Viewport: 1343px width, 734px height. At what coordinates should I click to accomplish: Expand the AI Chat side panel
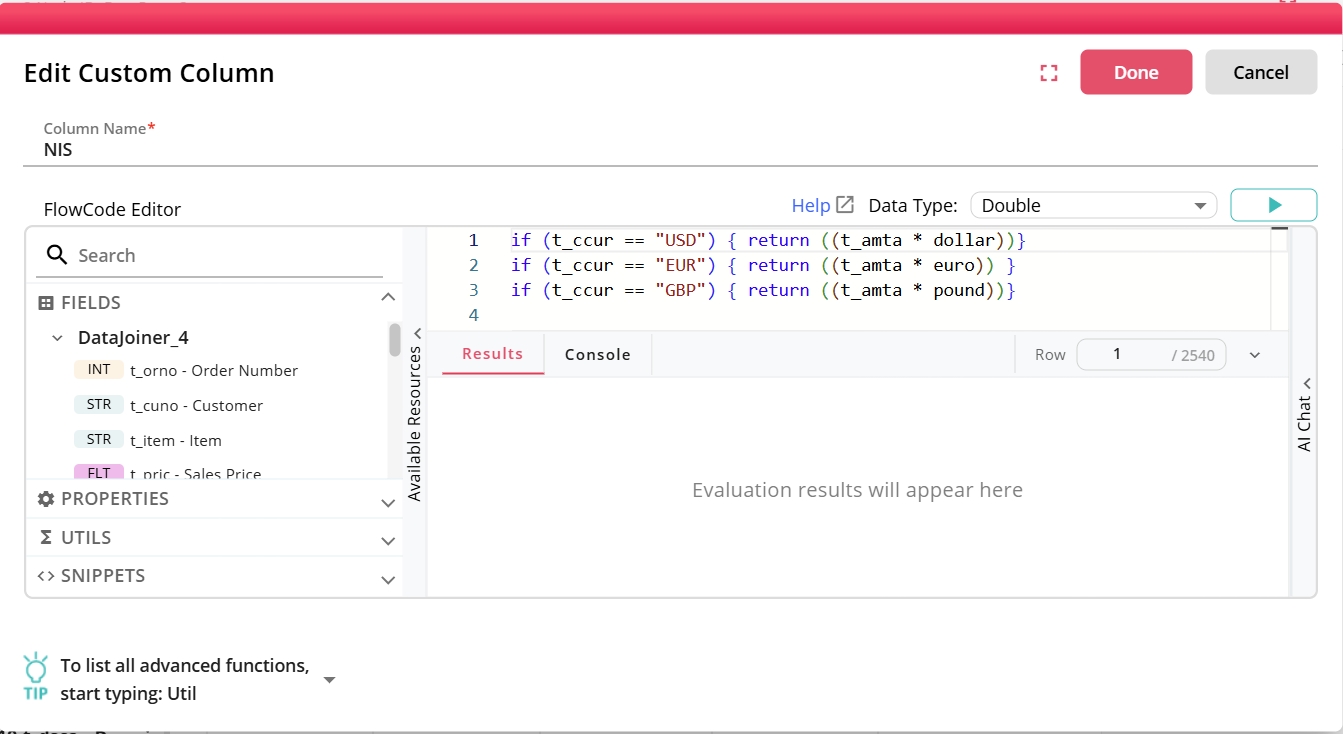coord(1306,383)
